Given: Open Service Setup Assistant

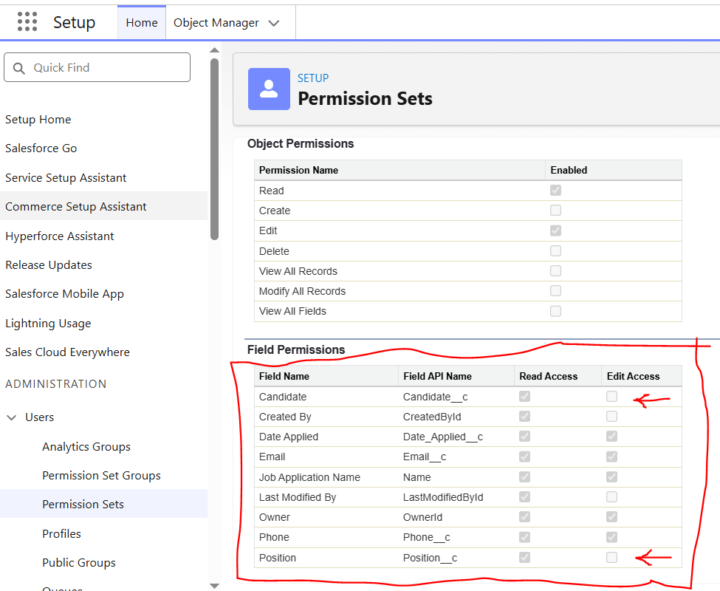Looking at the screenshot, I should click(x=66, y=178).
